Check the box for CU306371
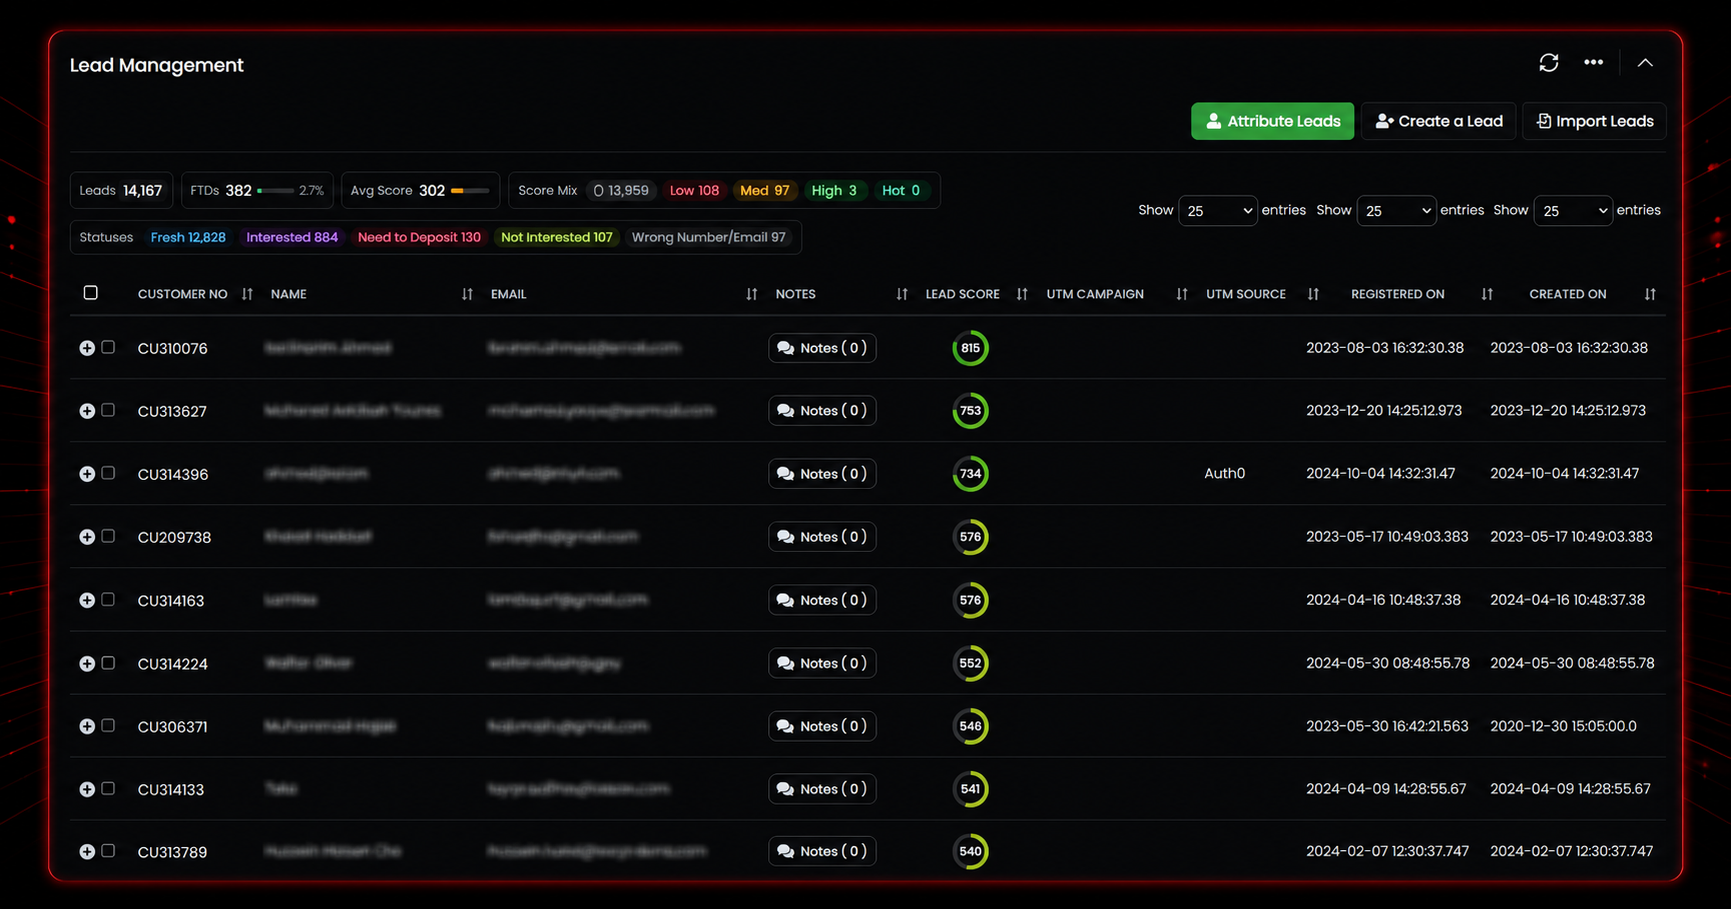The image size is (1731, 909). click(108, 726)
